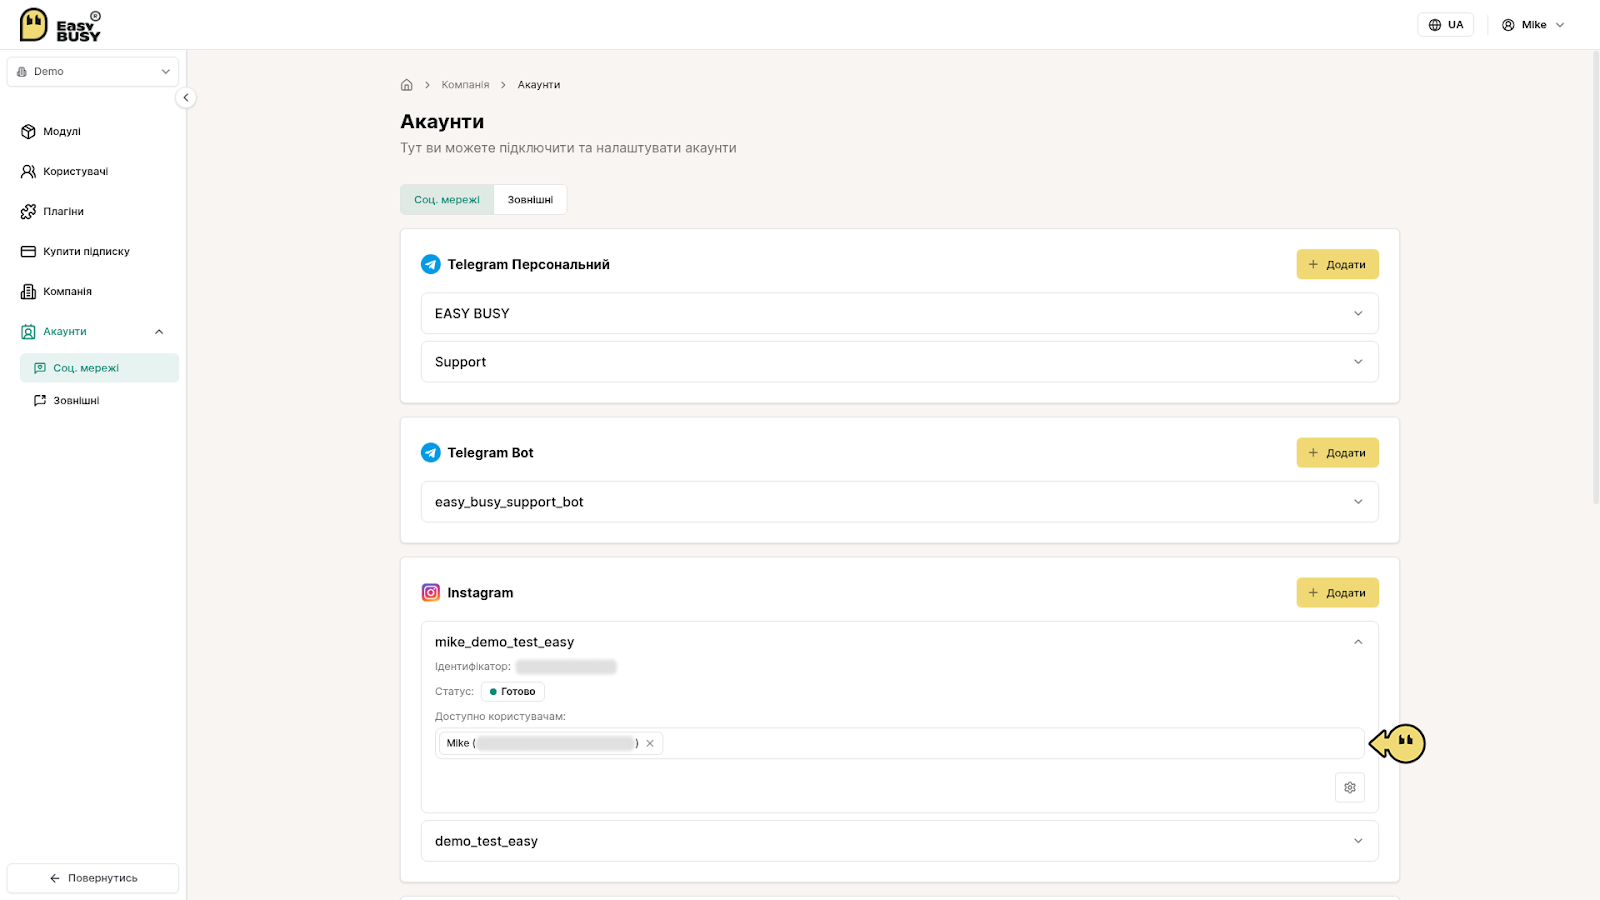Add an Instagram account with Додати
The height and width of the screenshot is (900, 1600).
point(1337,592)
